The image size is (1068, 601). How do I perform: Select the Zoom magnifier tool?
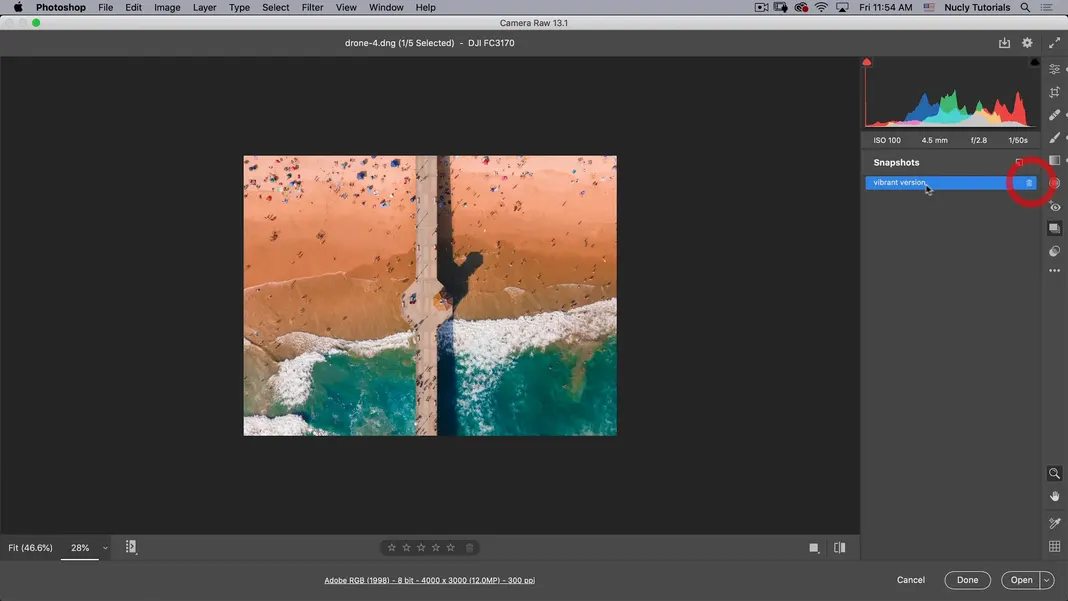(1054, 474)
